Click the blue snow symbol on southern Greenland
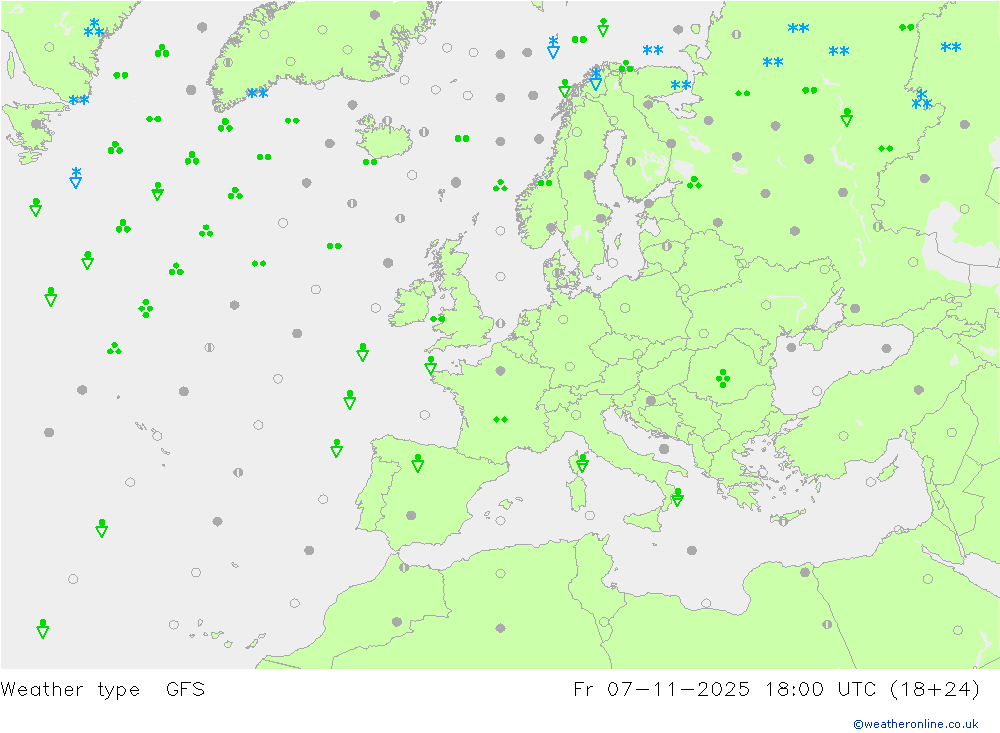 tap(258, 94)
